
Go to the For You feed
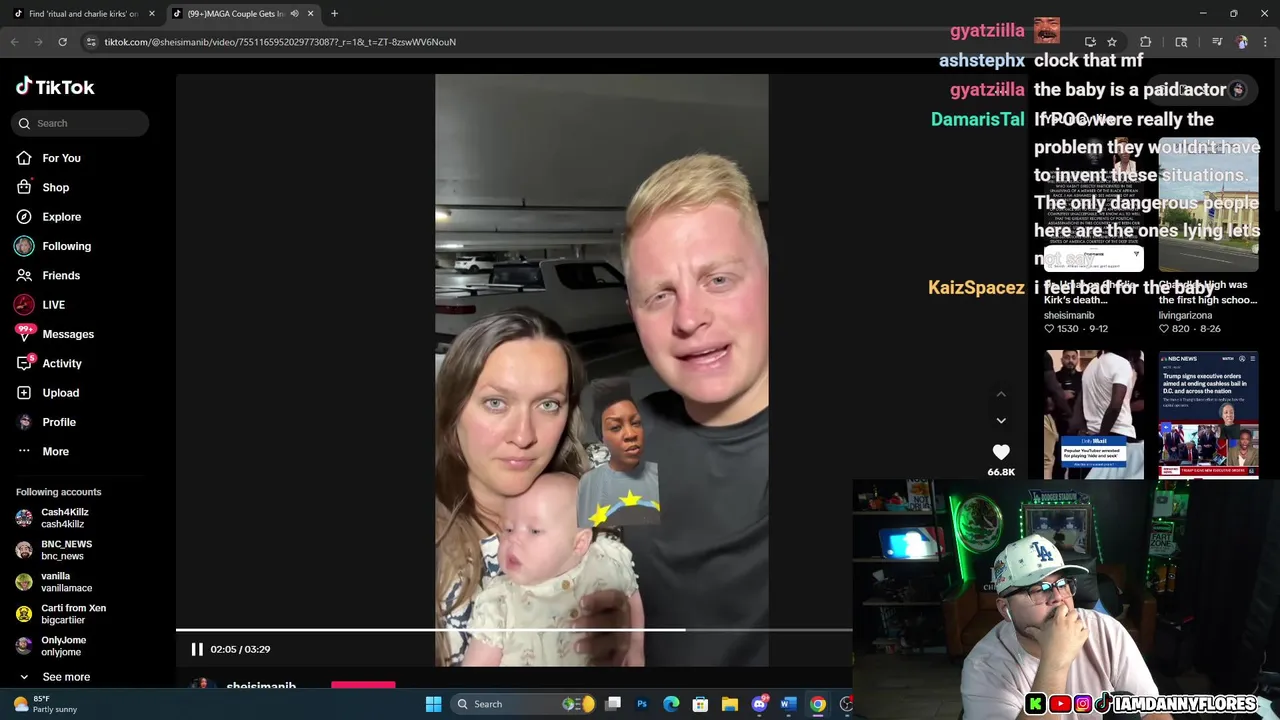pyautogui.click(x=61, y=158)
